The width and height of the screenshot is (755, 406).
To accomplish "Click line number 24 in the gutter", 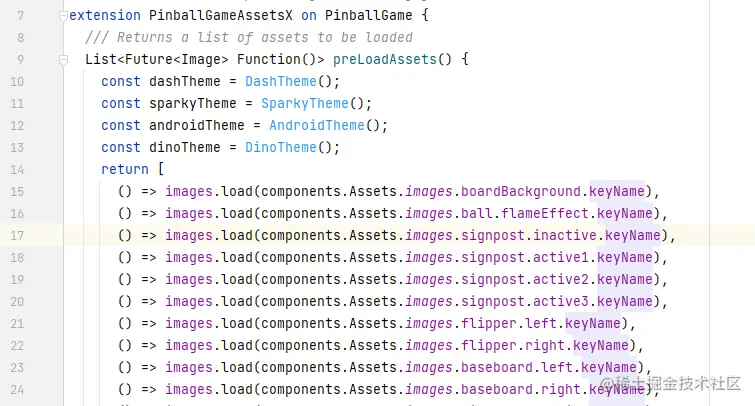I will point(17,390).
